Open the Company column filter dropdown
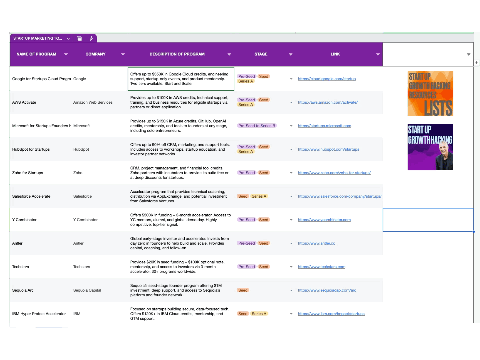480x360 pixels. tap(123, 54)
